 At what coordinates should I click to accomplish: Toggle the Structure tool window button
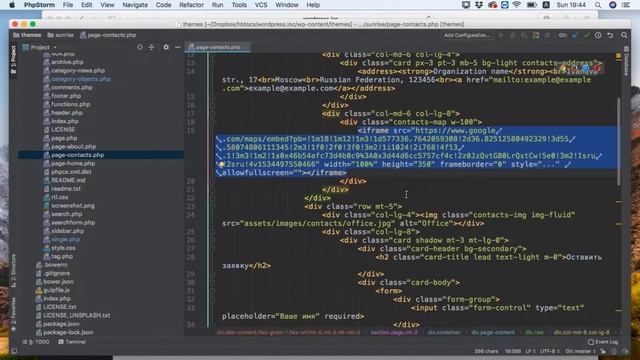[13, 270]
